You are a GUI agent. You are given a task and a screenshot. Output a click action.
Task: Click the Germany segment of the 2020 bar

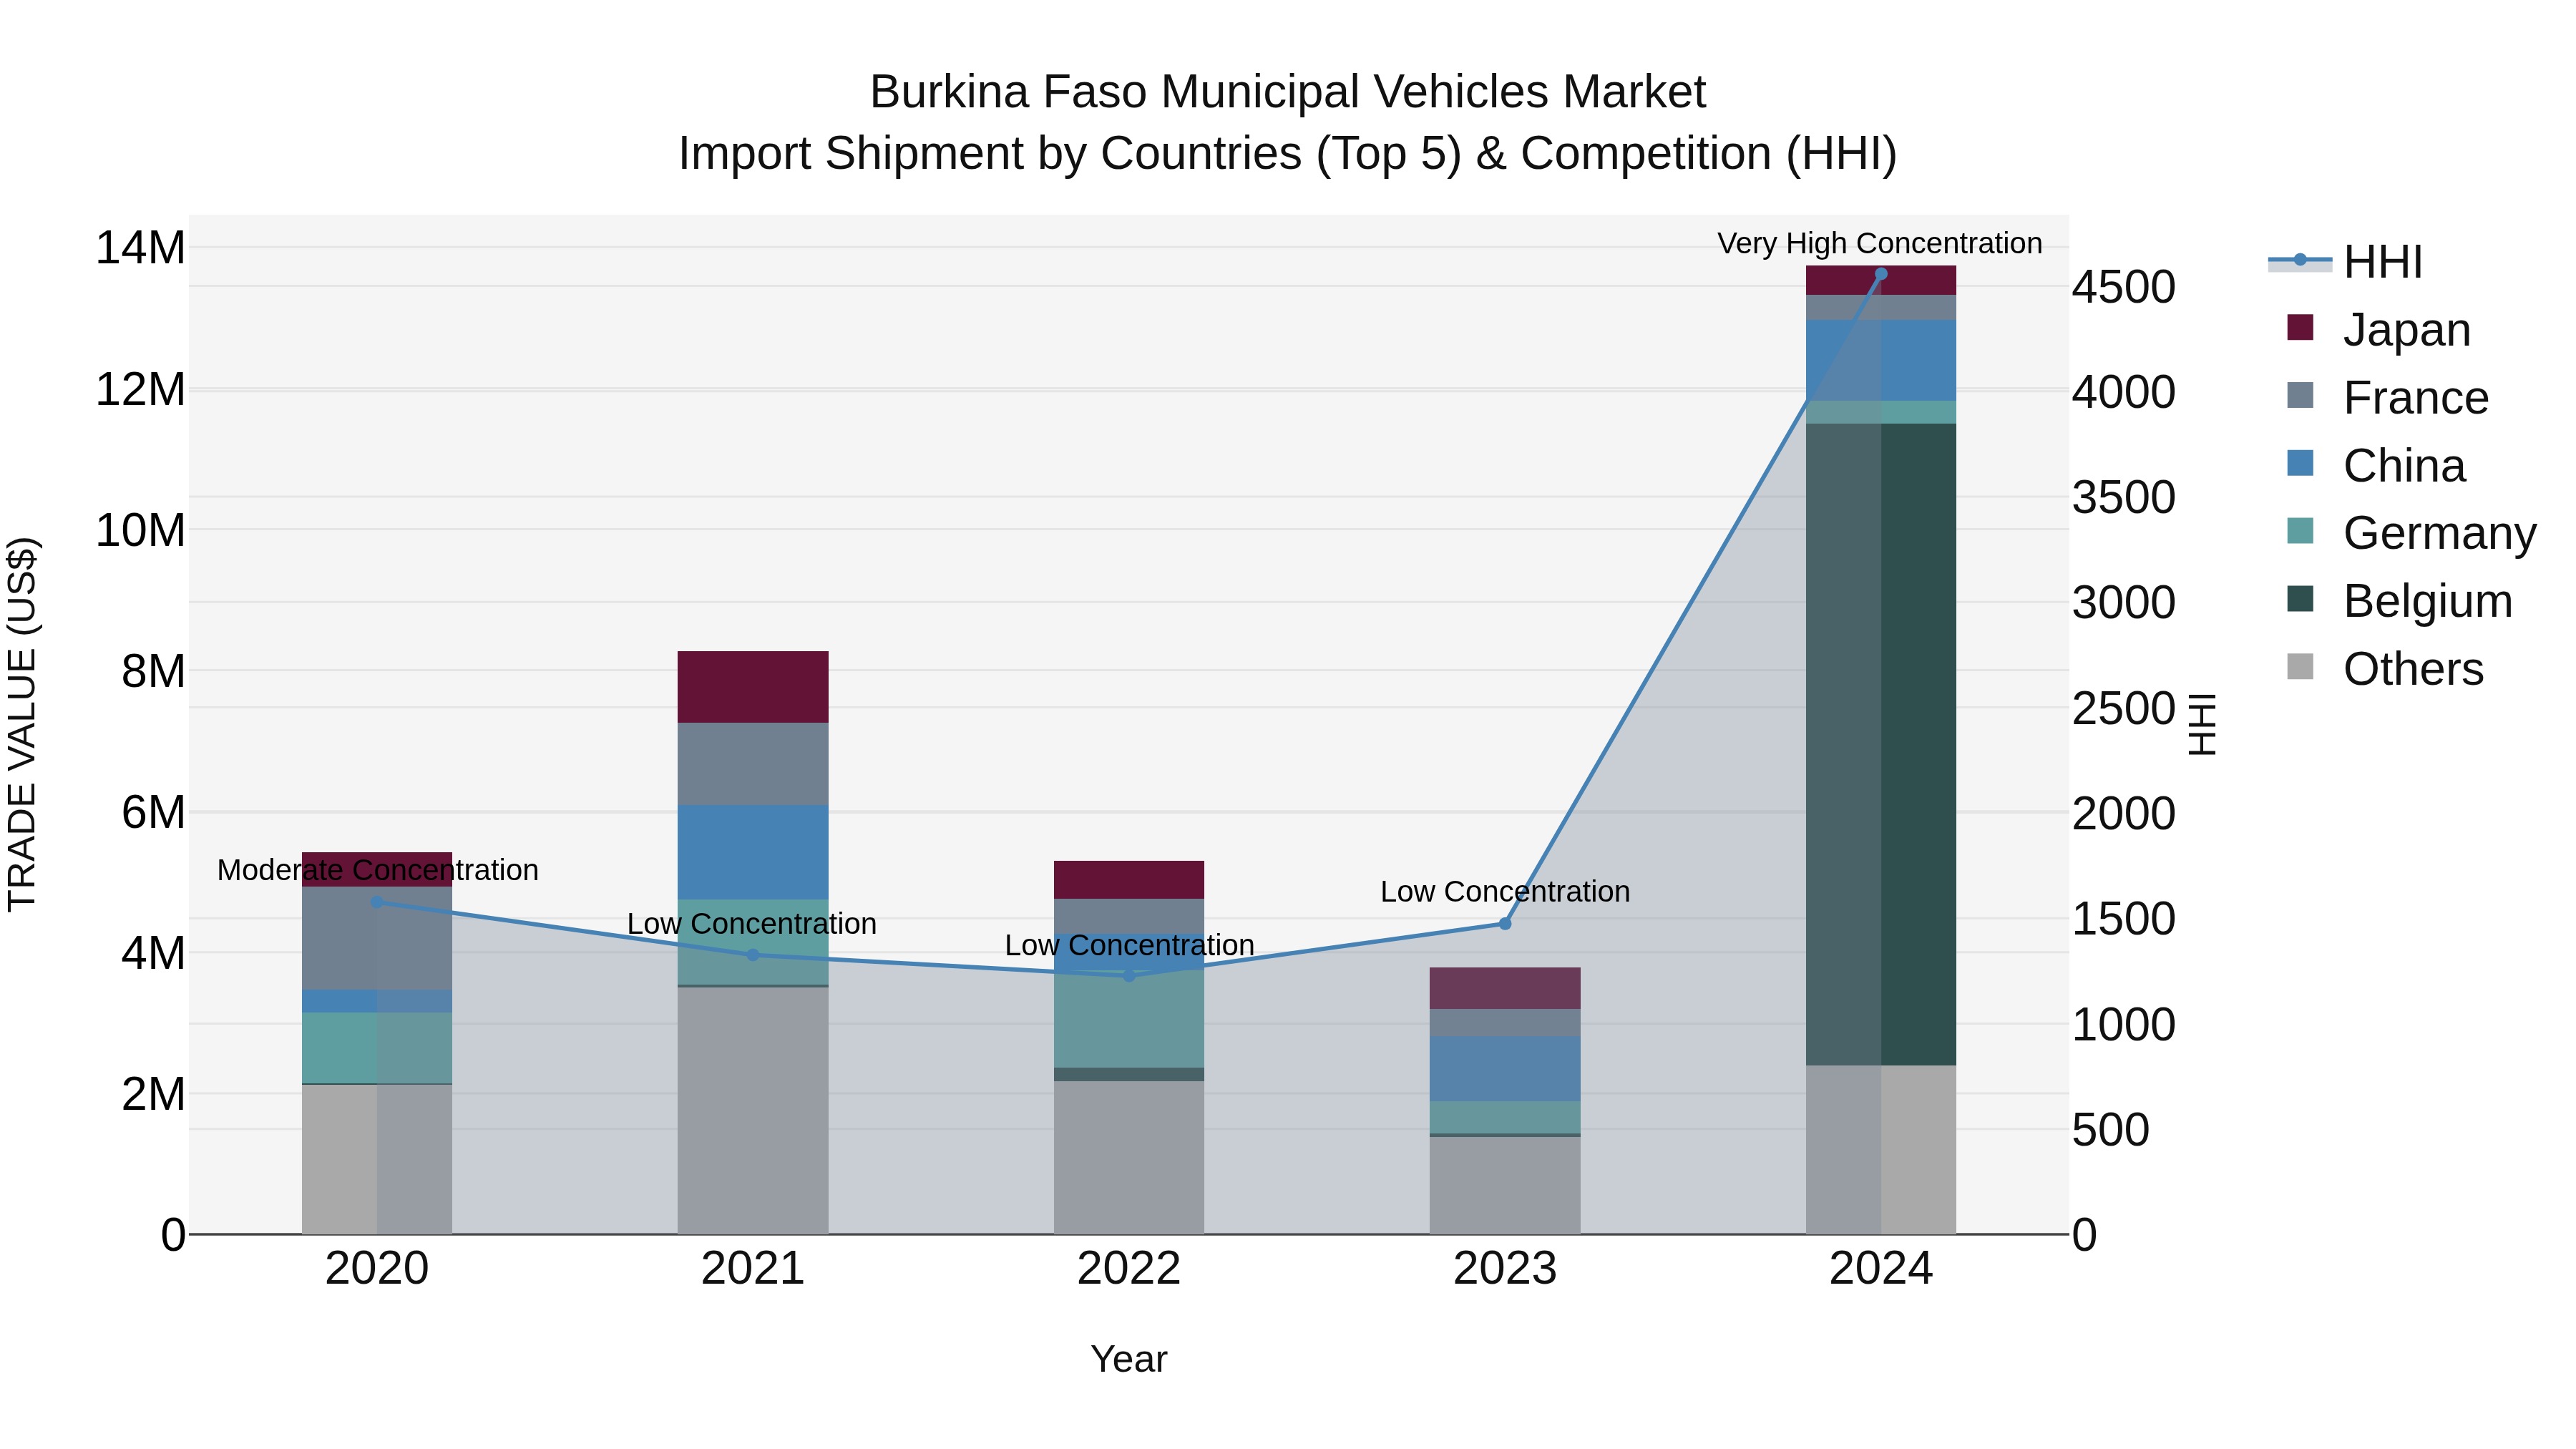(x=377, y=1048)
